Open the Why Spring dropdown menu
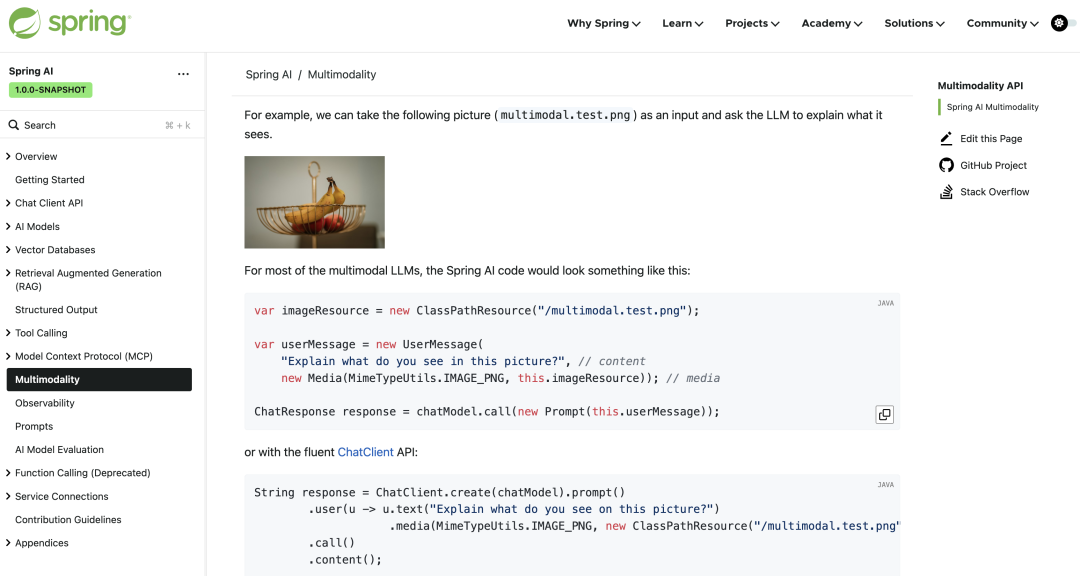Screen dimensions: 1080x576 coord(604,23)
